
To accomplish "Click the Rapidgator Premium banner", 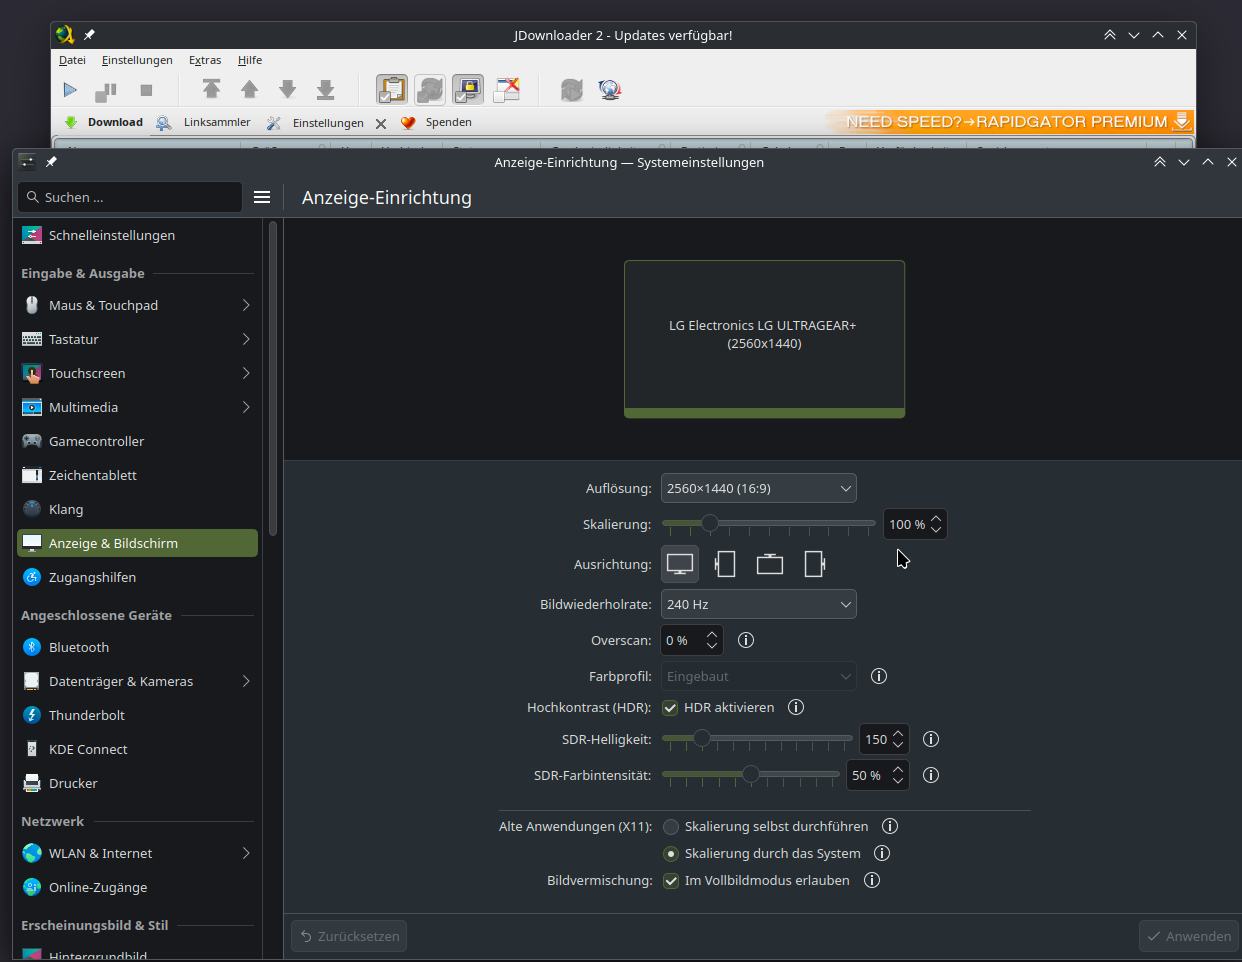I will [x=1009, y=121].
